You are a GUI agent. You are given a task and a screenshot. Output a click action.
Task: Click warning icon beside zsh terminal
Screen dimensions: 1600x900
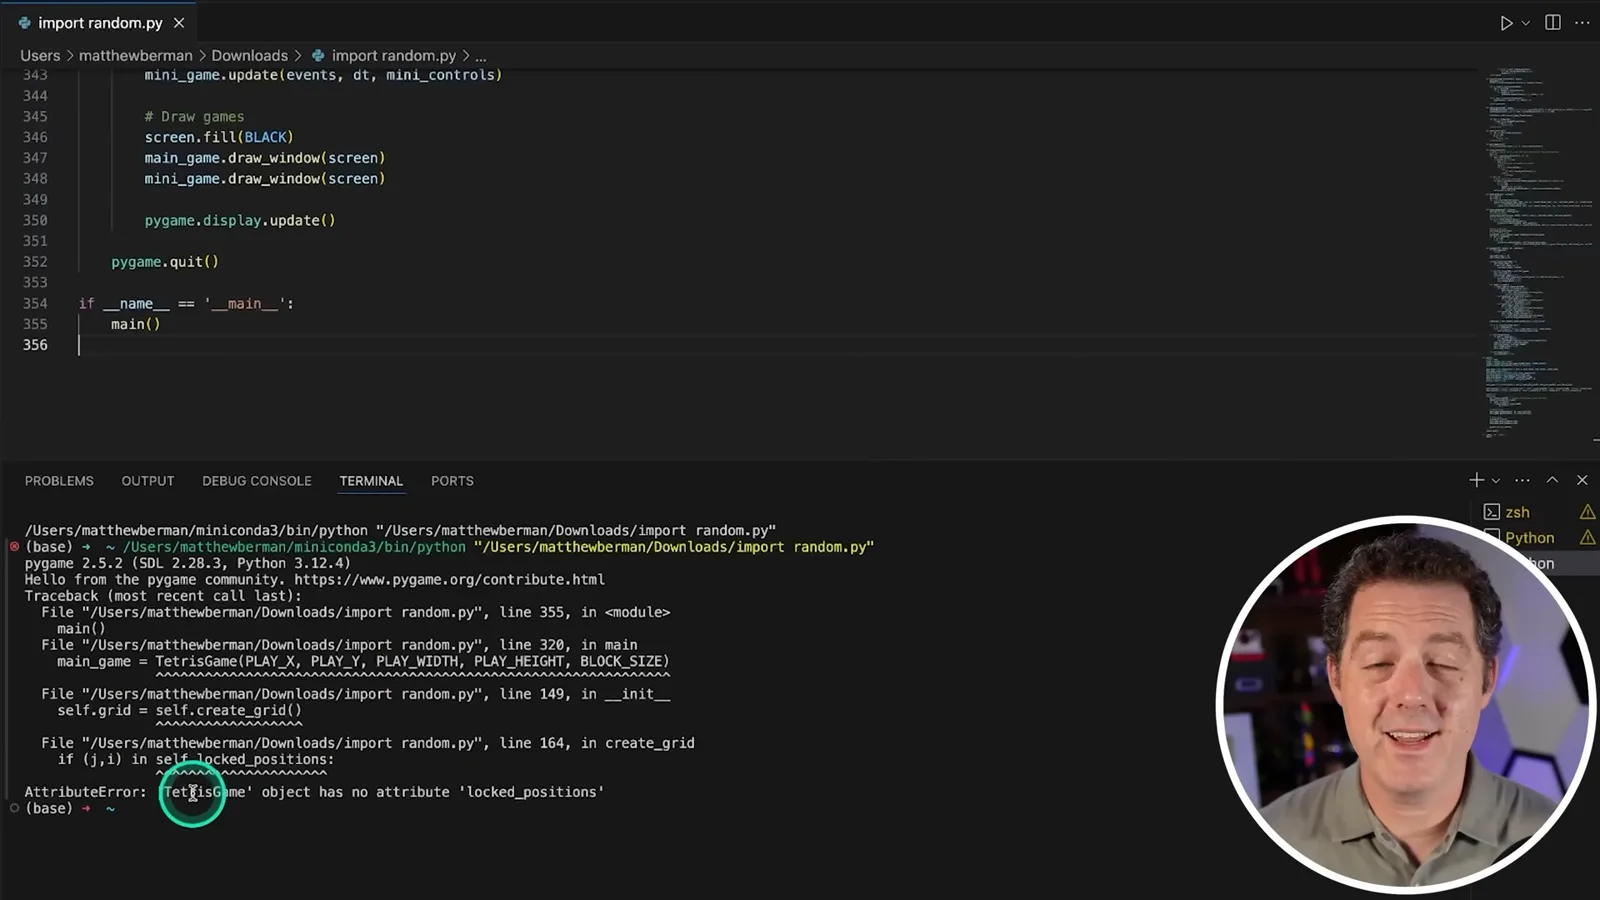(1587, 512)
